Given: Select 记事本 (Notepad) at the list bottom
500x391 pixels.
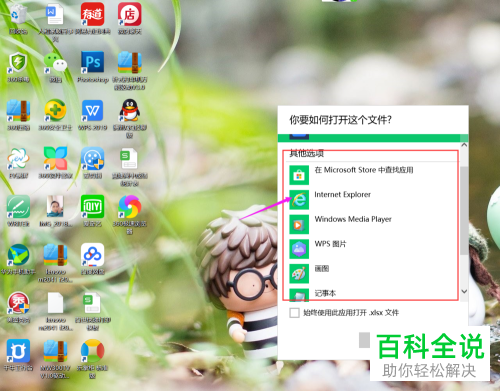Looking at the screenshot, I should tap(373, 294).
